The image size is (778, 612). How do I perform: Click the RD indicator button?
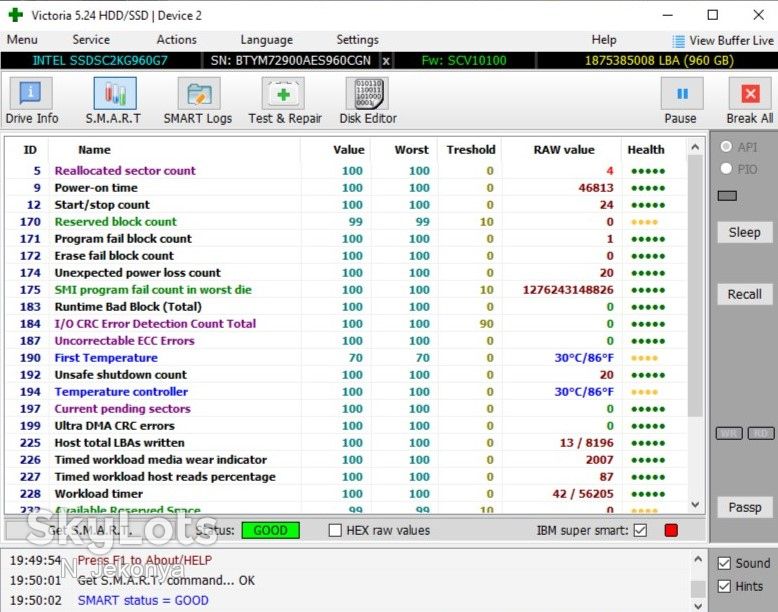761,433
